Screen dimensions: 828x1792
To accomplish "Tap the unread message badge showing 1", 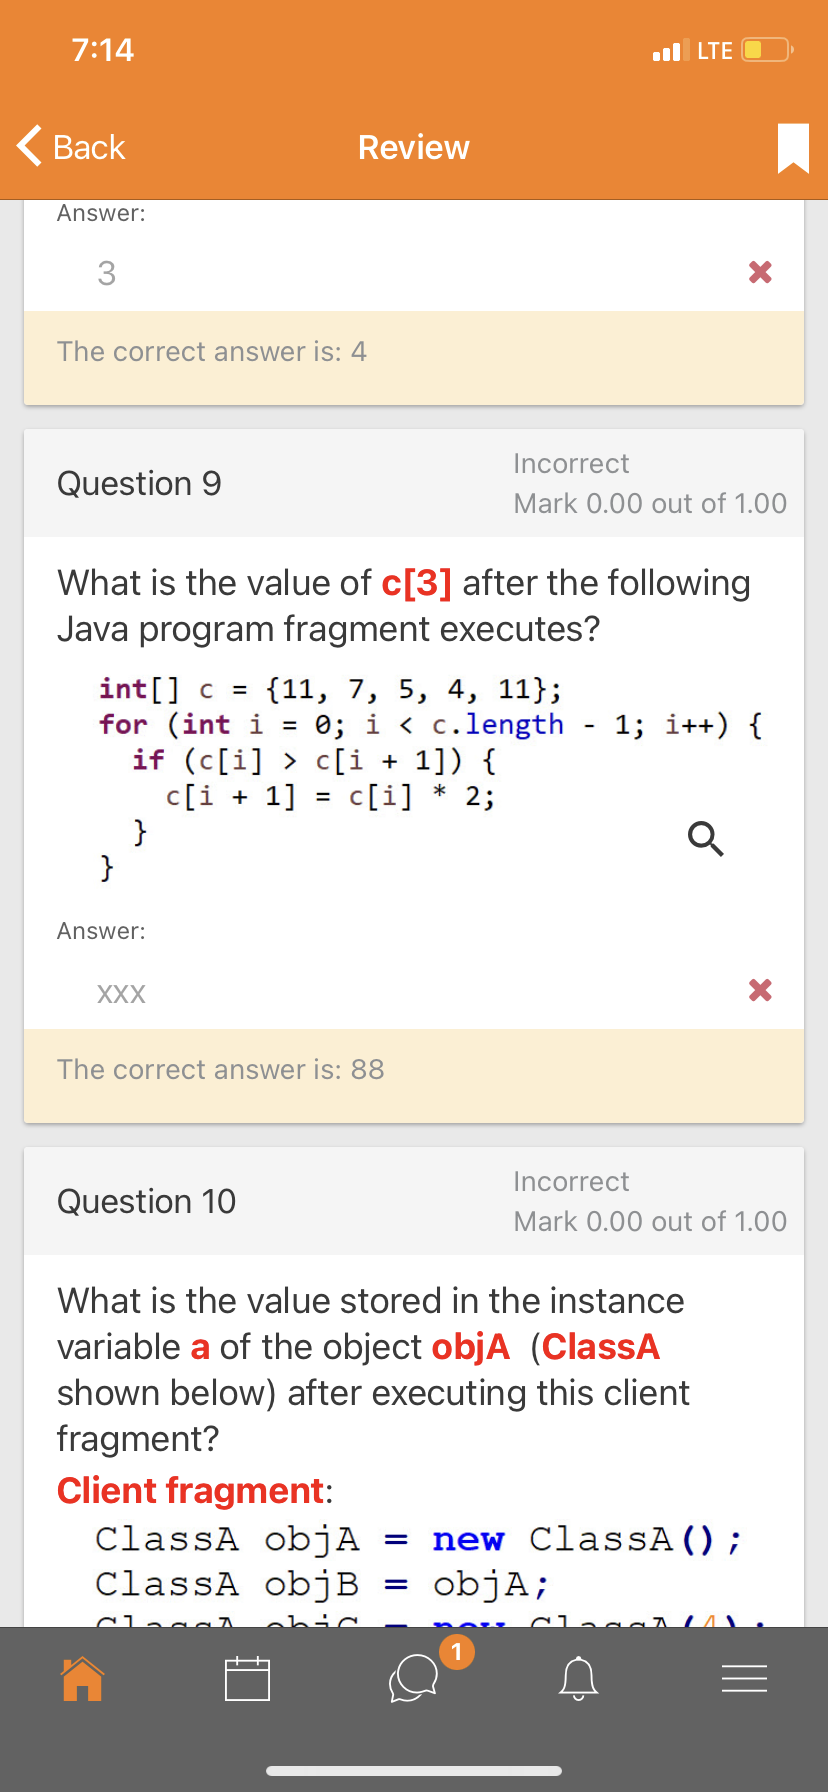I will pos(457,1651).
